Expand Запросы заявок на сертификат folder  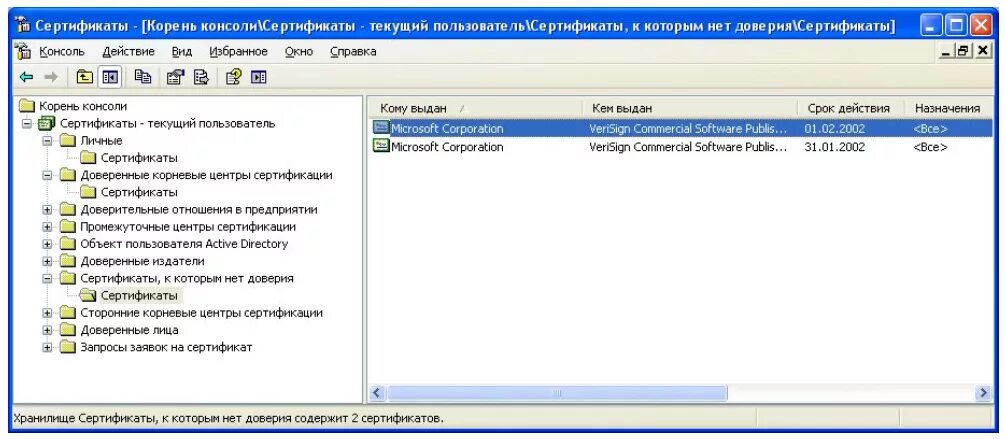click(x=47, y=347)
